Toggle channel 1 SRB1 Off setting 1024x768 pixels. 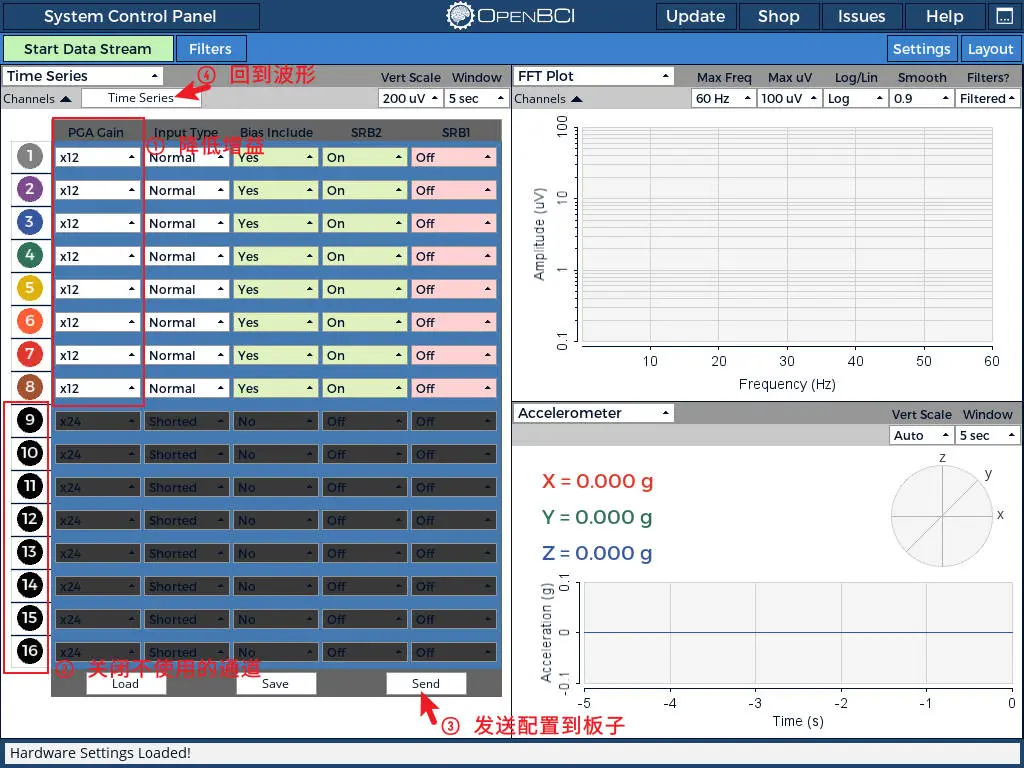point(453,157)
